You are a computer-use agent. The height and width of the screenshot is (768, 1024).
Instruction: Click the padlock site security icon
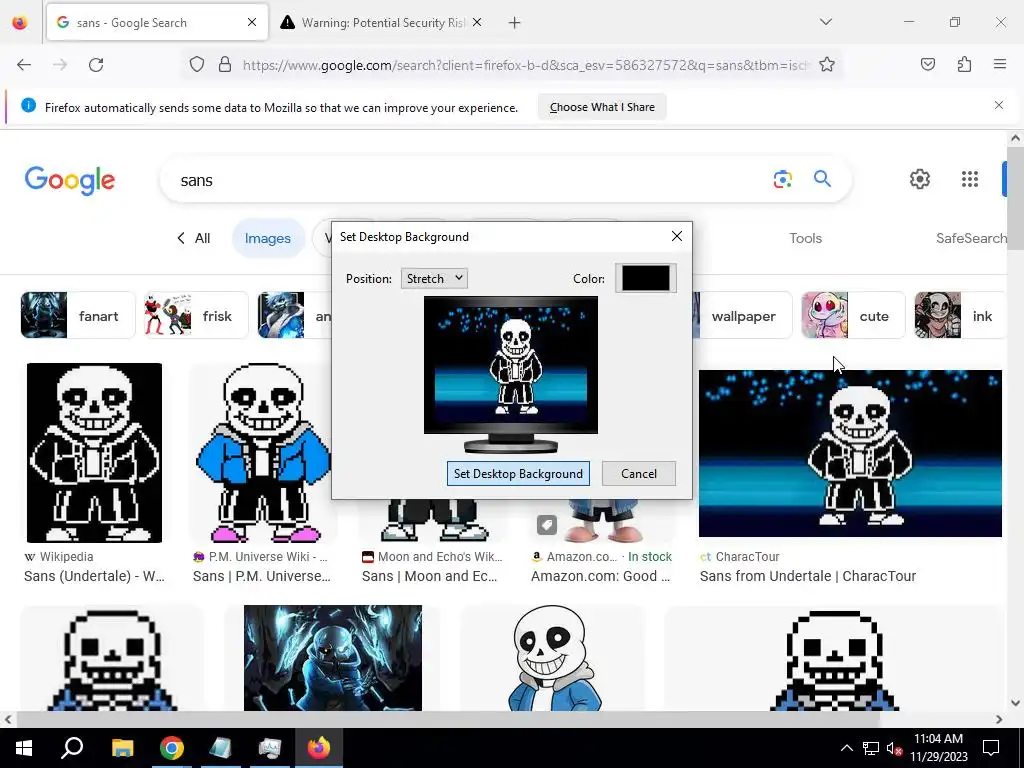[x=225, y=65]
